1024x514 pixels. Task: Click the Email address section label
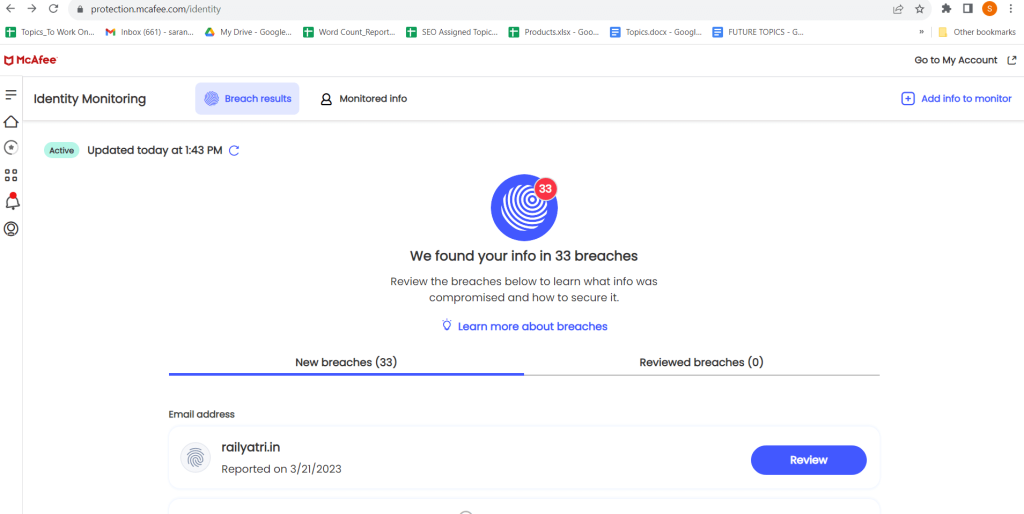click(x=201, y=414)
